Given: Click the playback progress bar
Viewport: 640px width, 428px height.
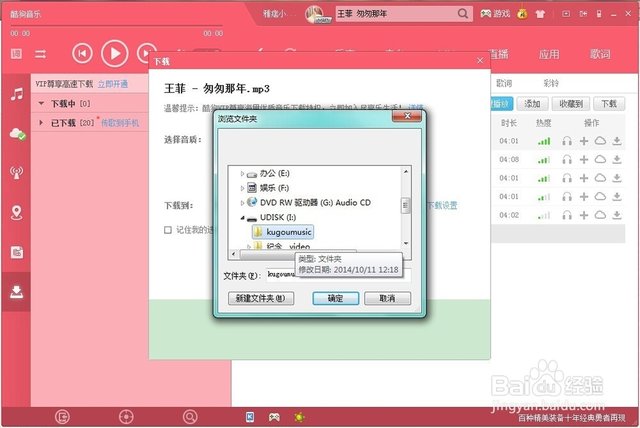Looking at the screenshot, I should pyautogui.click(x=116, y=26).
